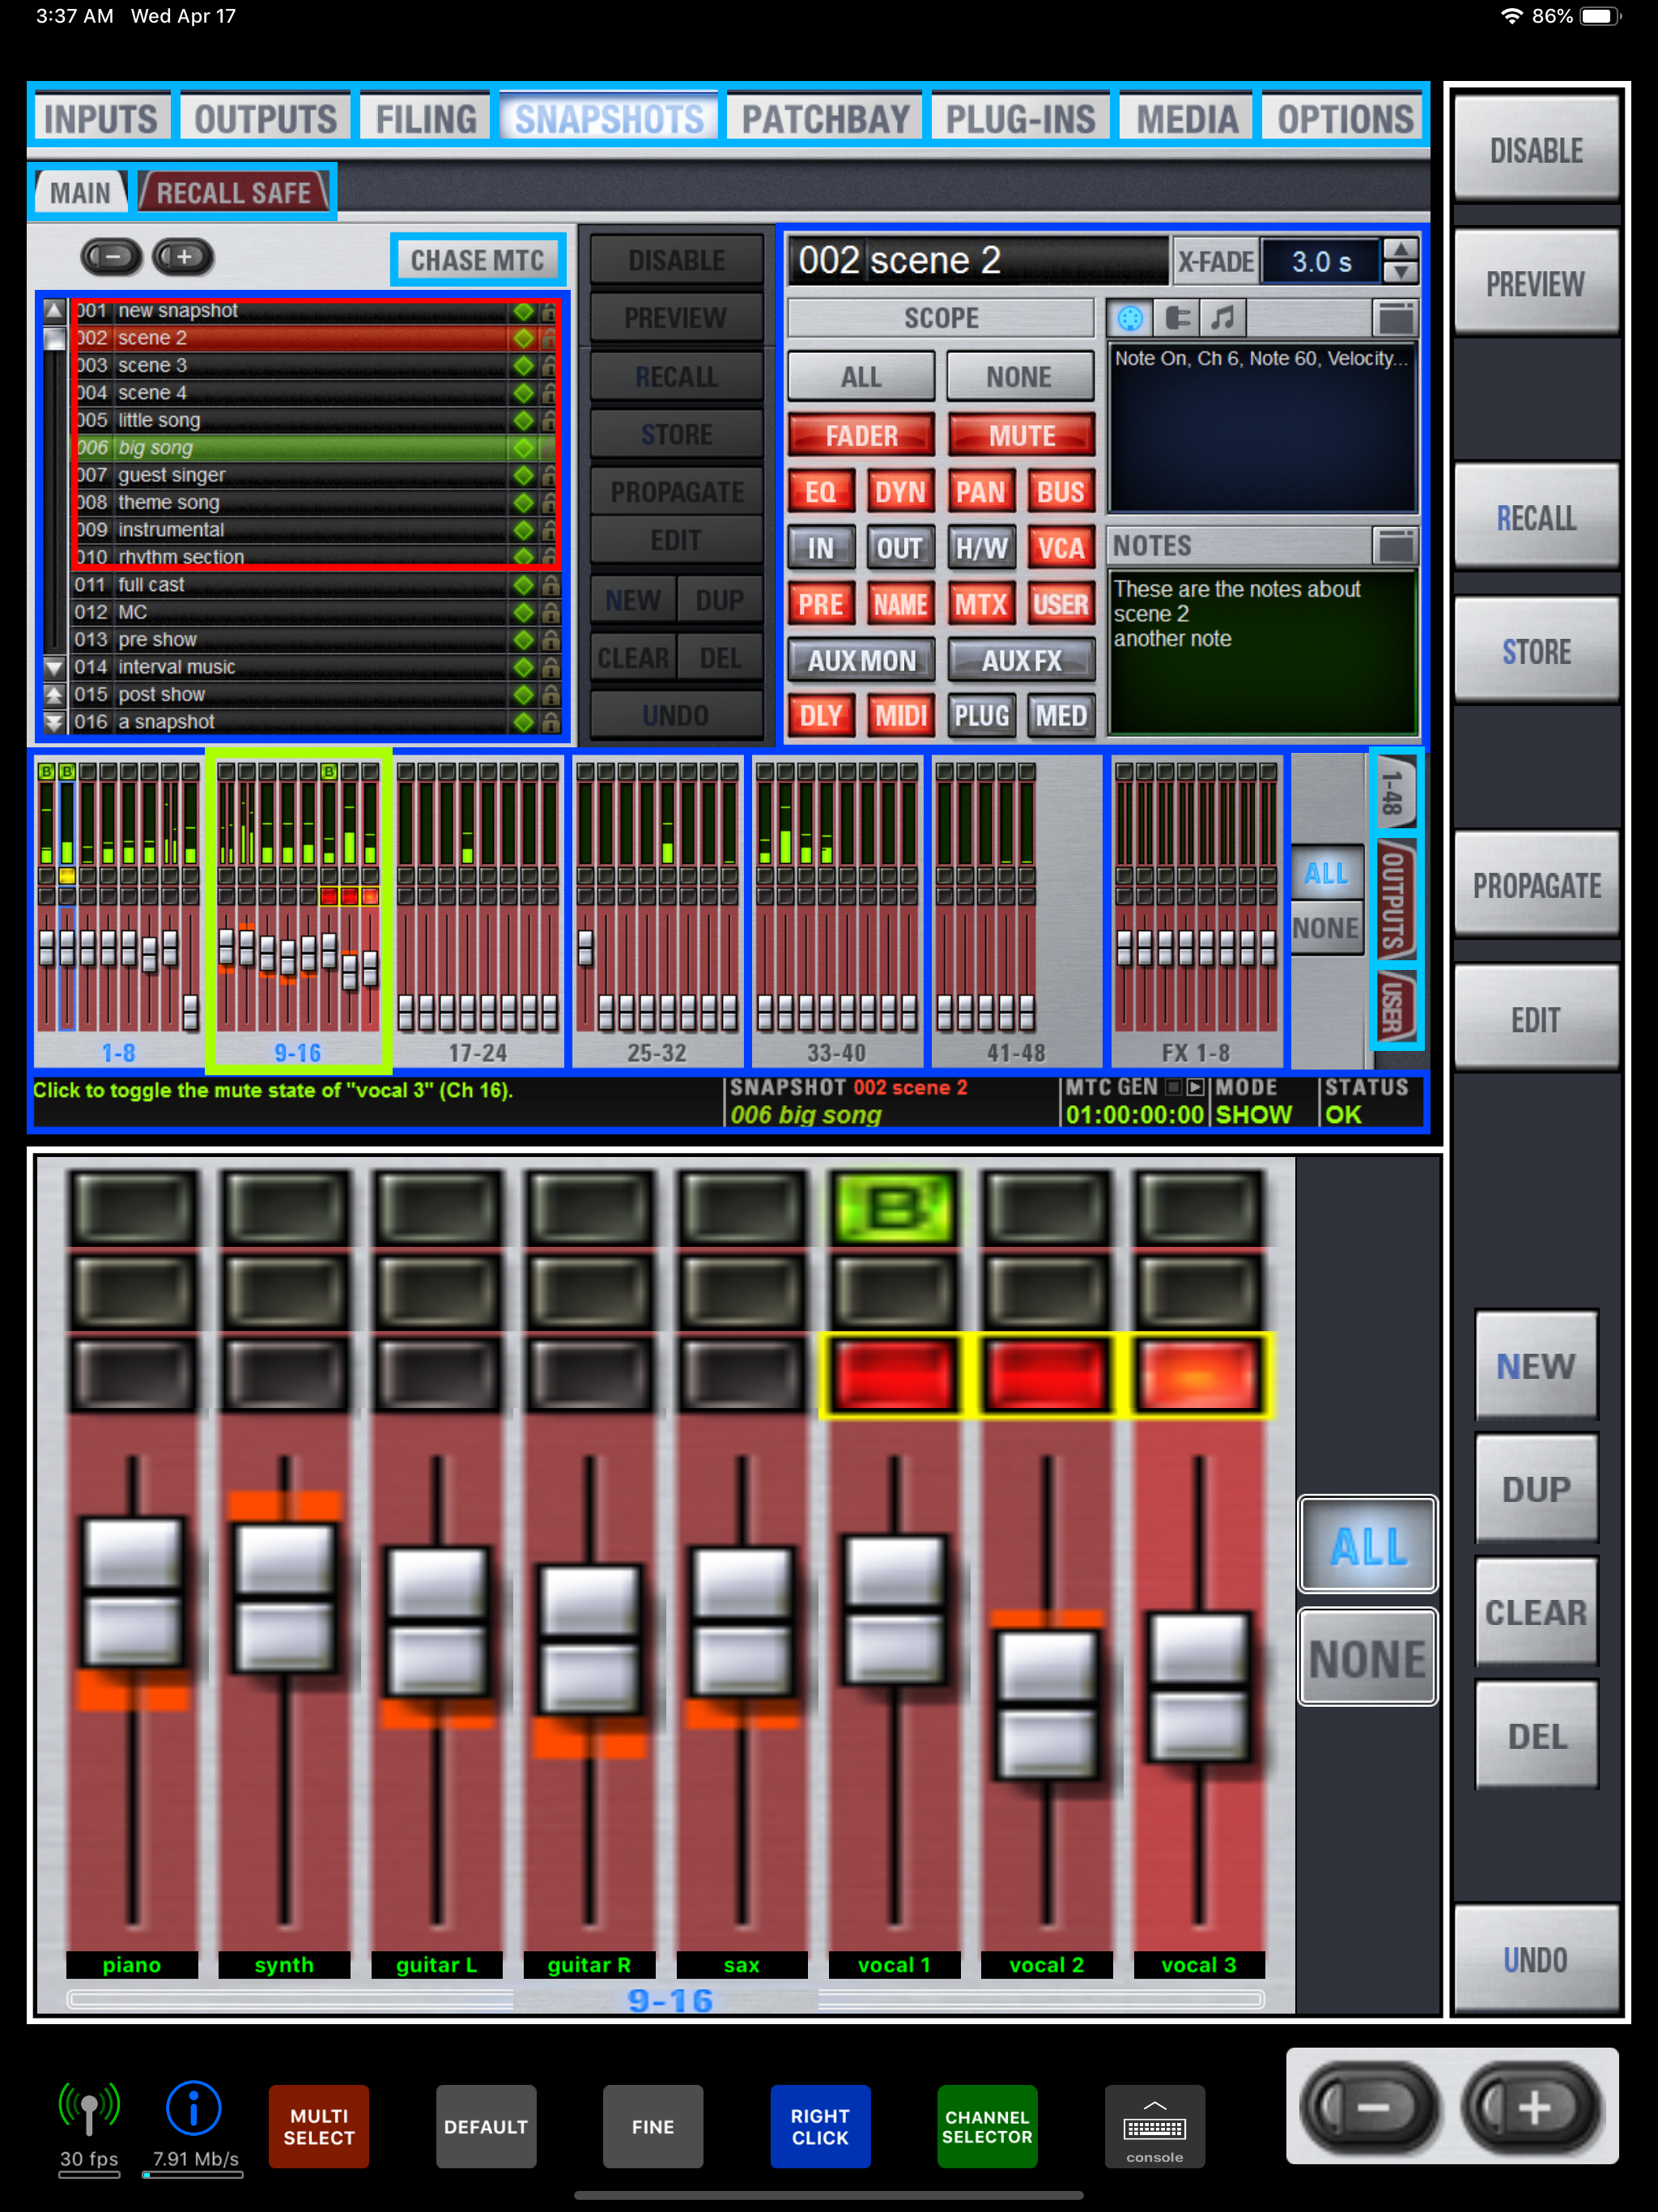Toggle DYN scope button
This screenshot has width=1658, height=2212.
[x=900, y=492]
